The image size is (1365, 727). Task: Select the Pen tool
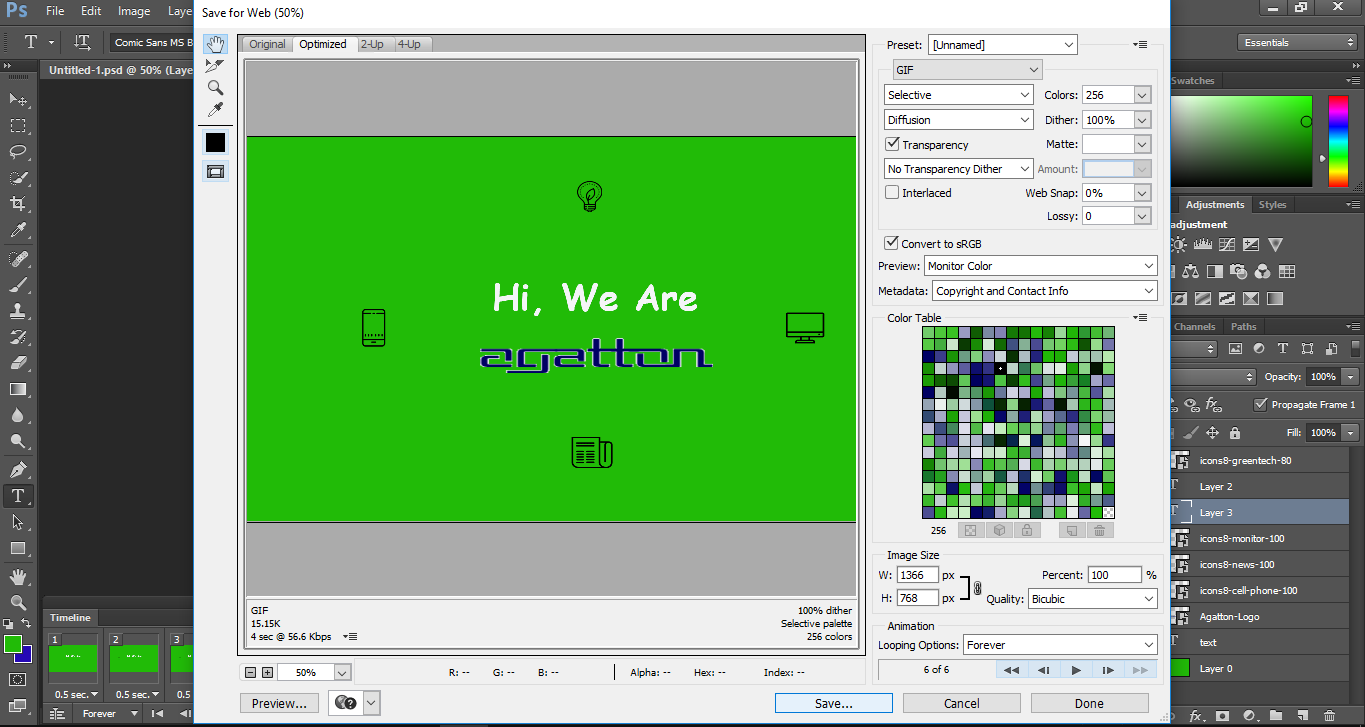pos(18,470)
